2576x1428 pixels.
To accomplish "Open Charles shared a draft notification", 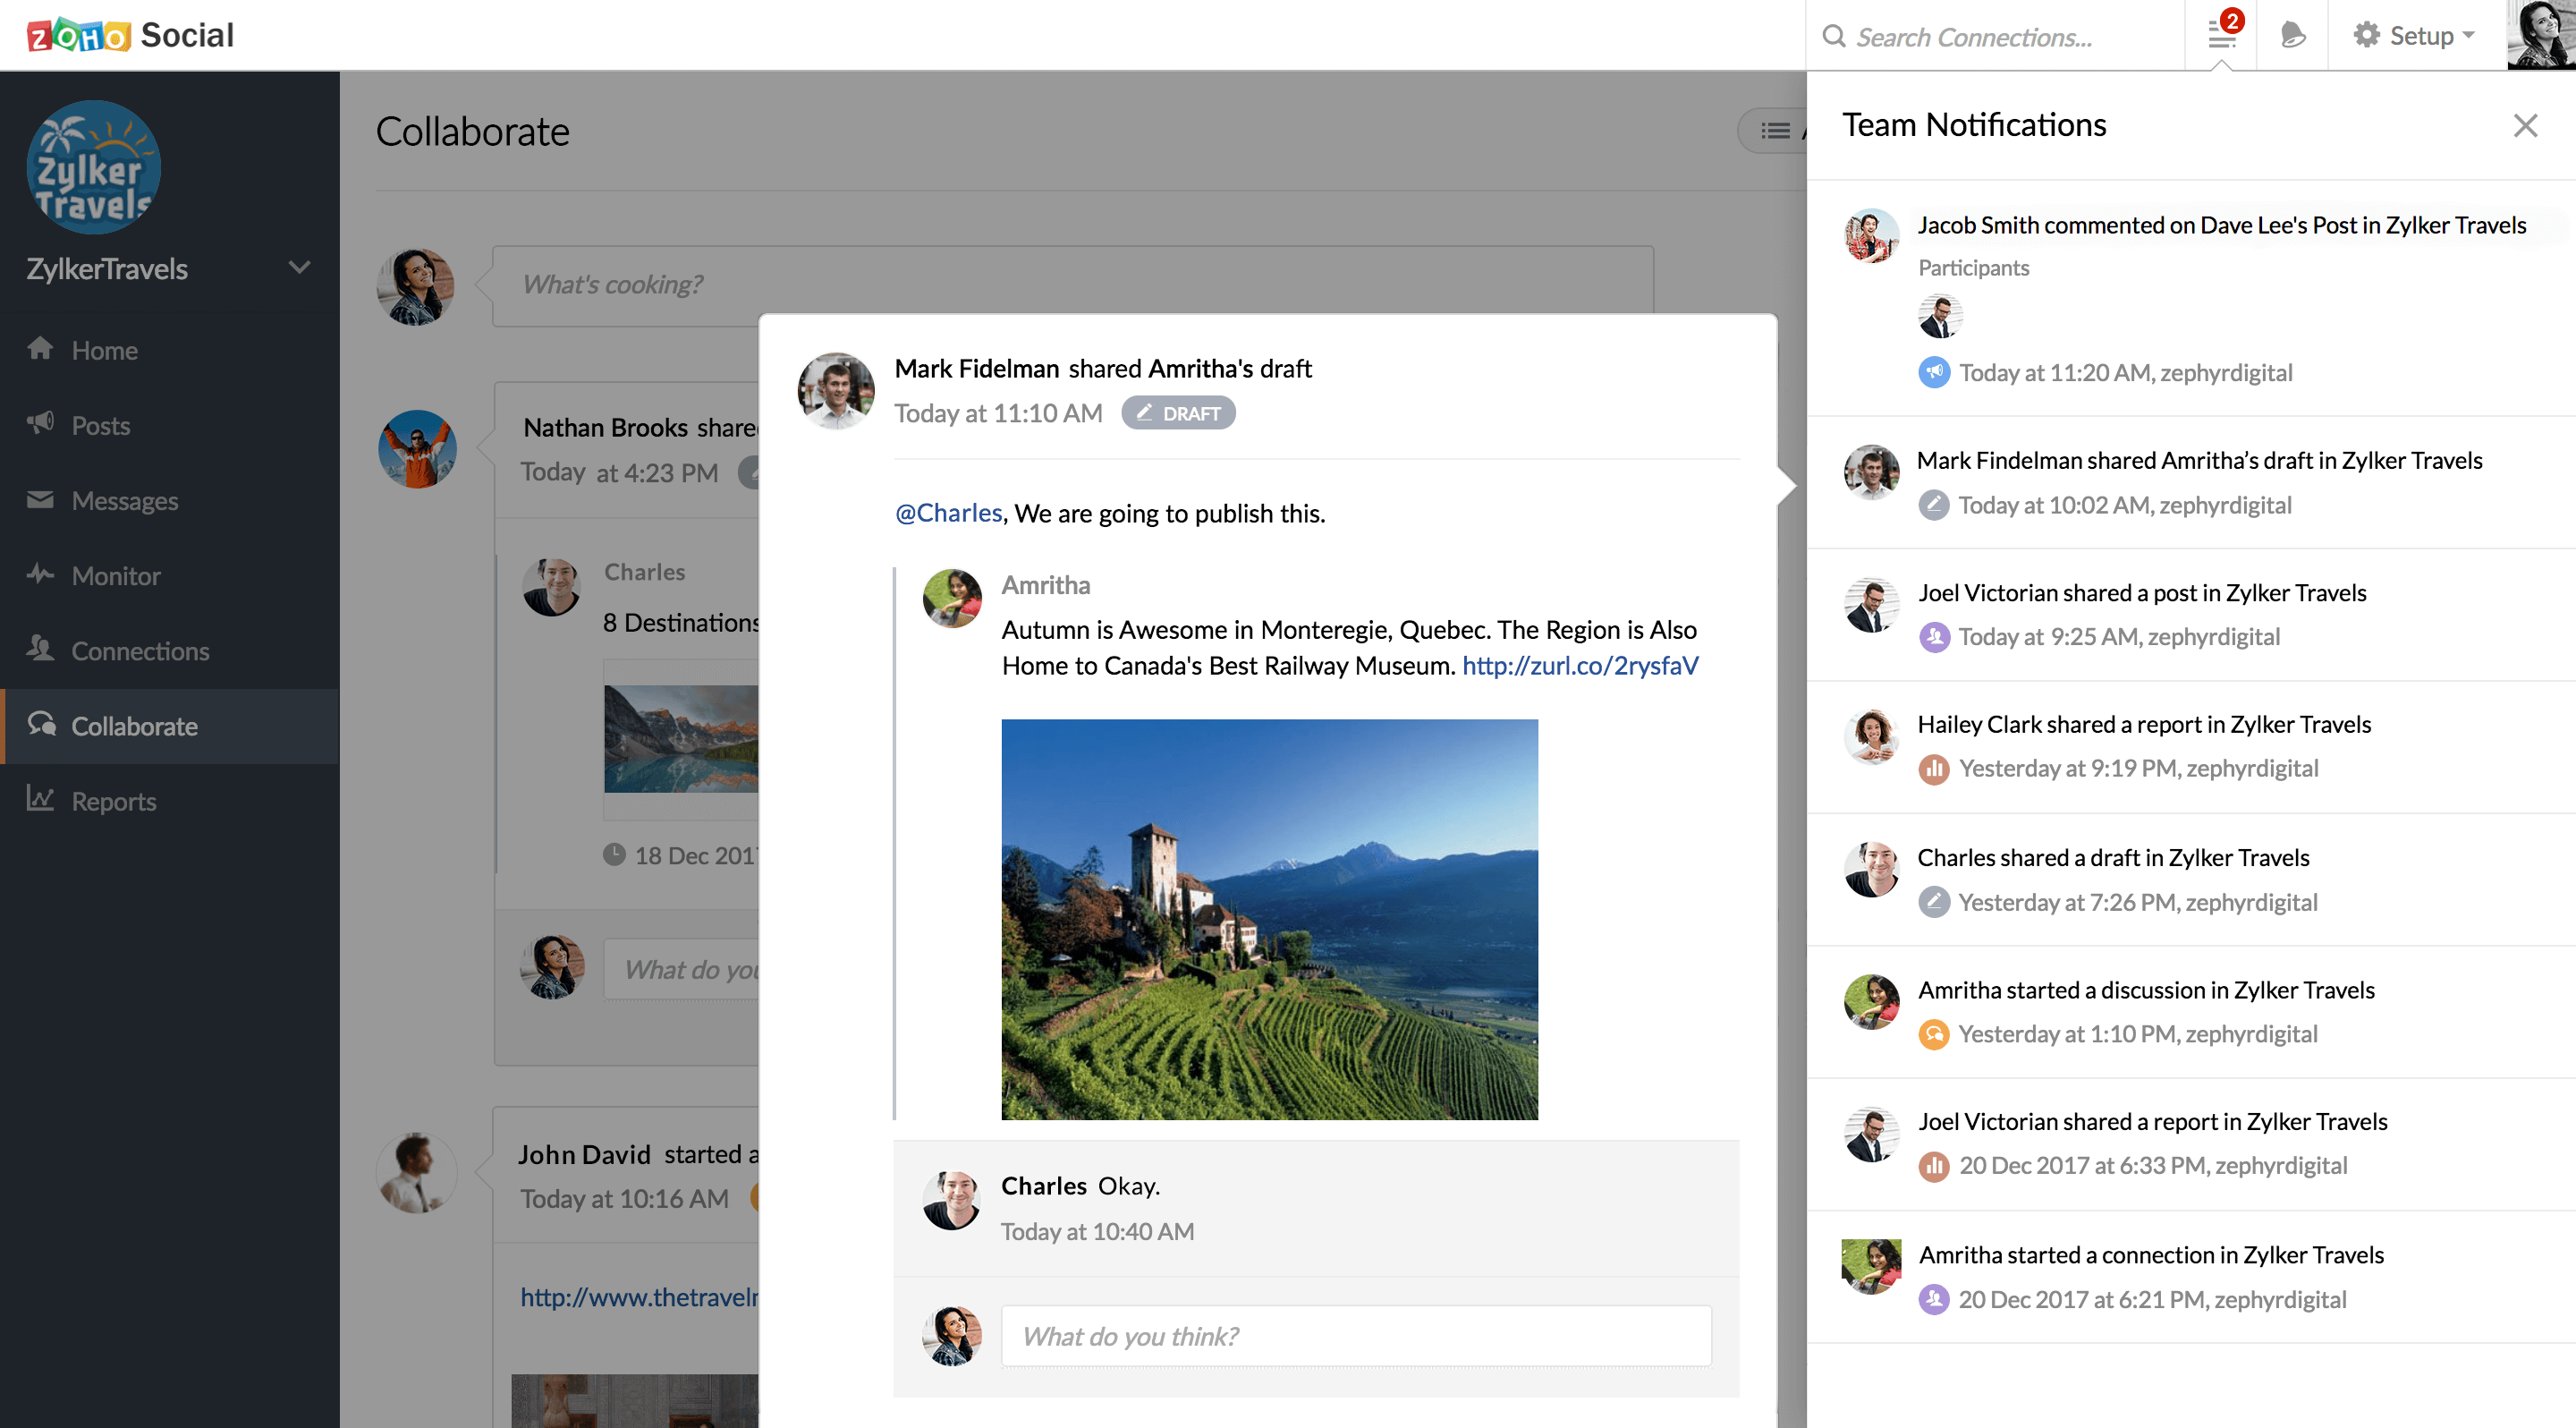I will coord(2191,879).
